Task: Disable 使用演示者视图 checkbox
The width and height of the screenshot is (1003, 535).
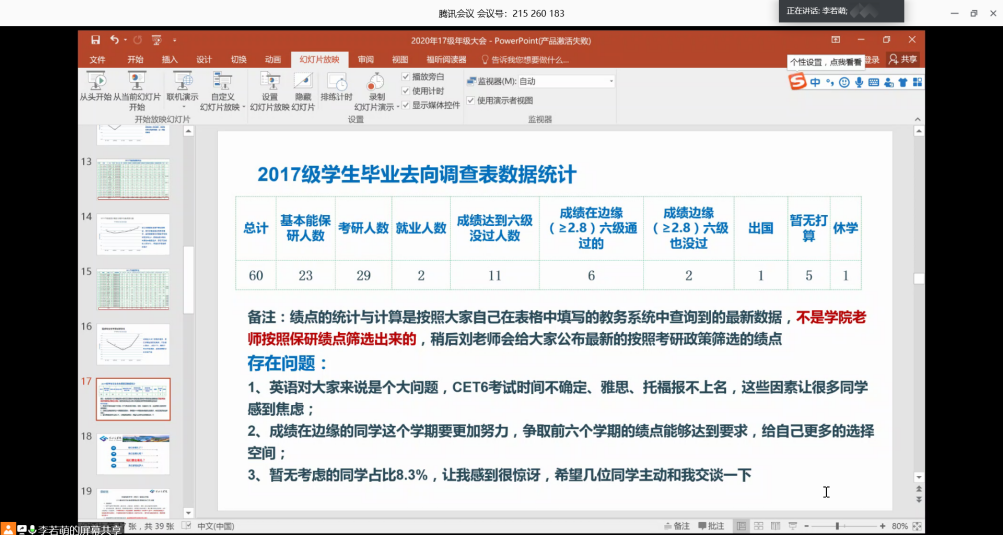Action: (471, 100)
